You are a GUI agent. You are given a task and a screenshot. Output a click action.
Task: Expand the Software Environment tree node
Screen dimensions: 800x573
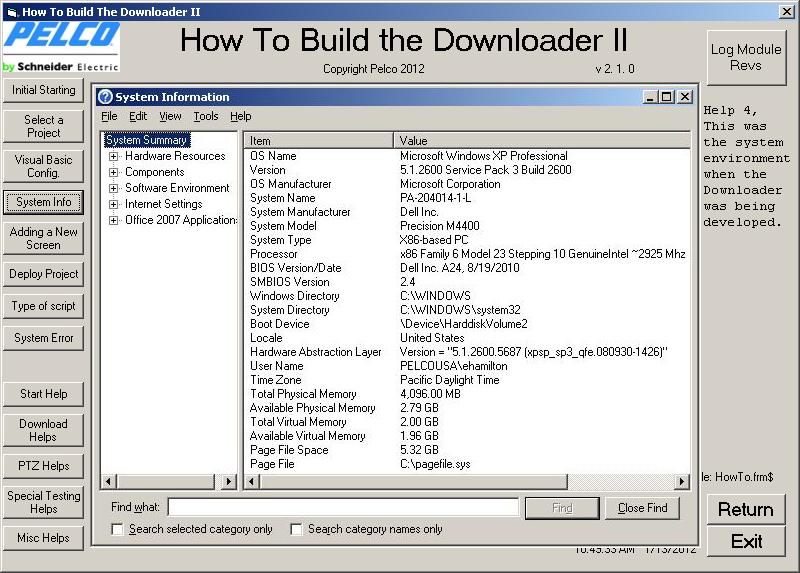[114, 188]
